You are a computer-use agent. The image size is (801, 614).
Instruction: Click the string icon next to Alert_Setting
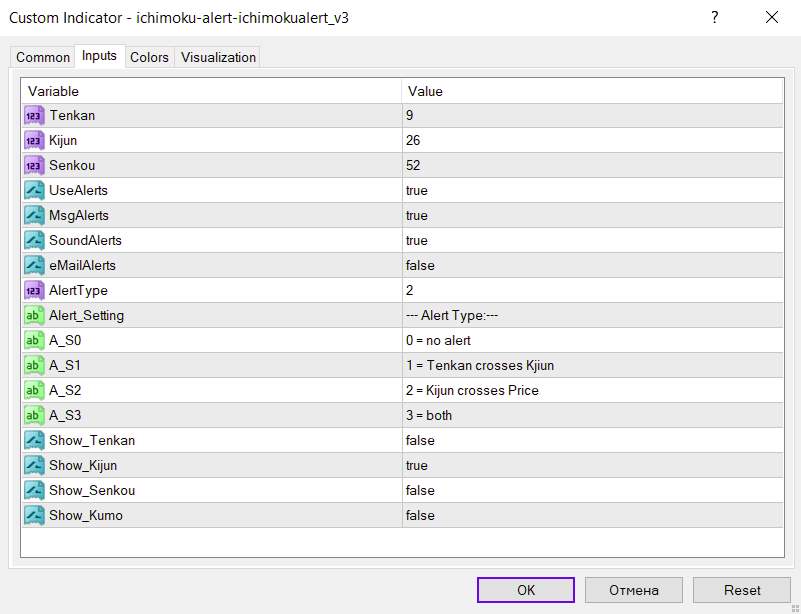click(34, 316)
